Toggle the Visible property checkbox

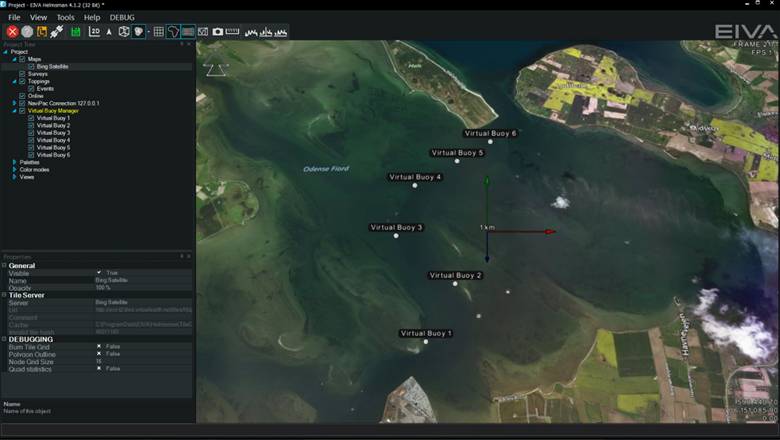pyautogui.click(x=99, y=273)
